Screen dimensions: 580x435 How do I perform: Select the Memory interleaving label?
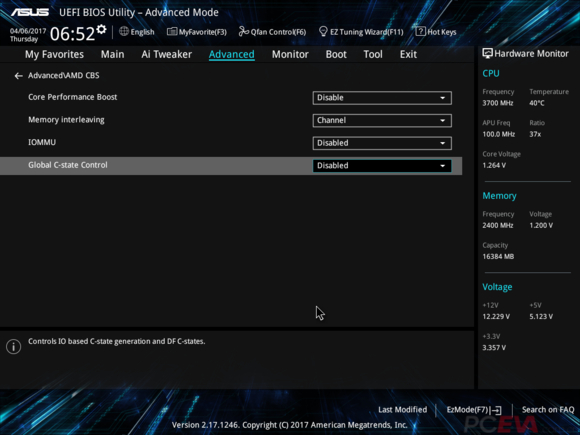(x=66, y=120)
